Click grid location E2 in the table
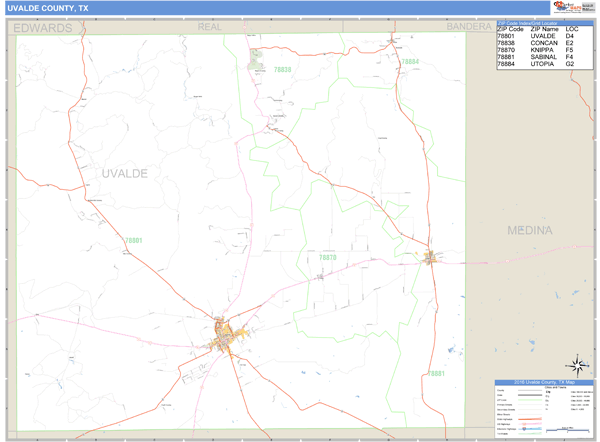Viewport: 600px width, 442px height. (x=569, y=43)
